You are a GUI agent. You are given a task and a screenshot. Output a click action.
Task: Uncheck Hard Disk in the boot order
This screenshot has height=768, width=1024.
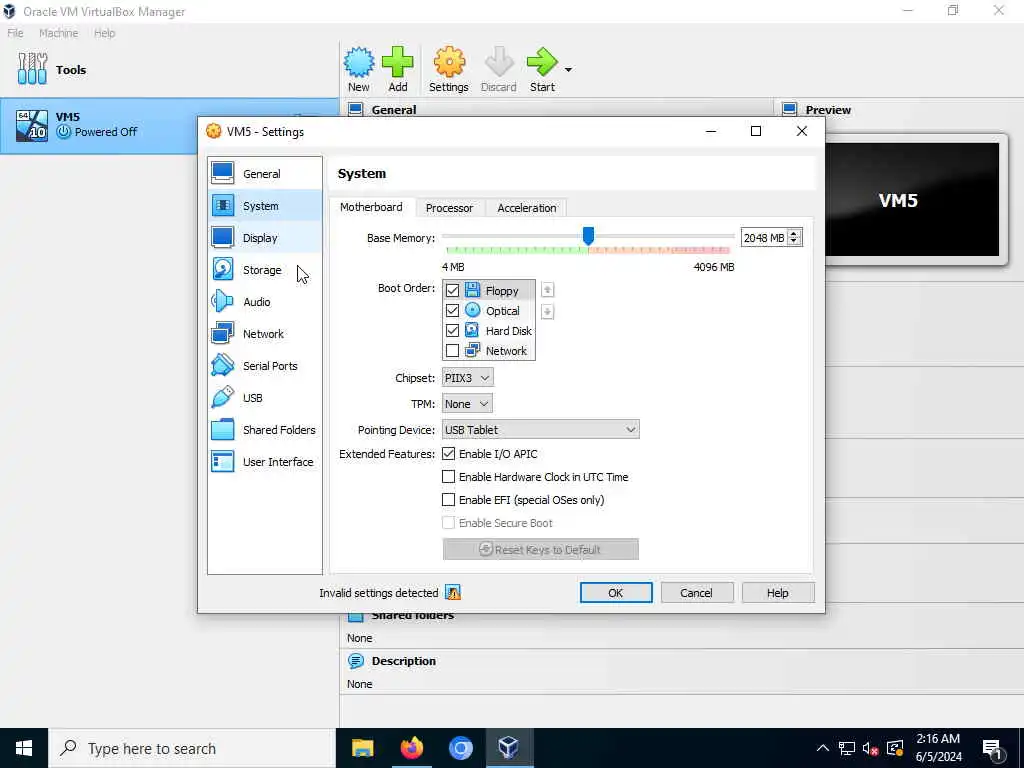452,330
